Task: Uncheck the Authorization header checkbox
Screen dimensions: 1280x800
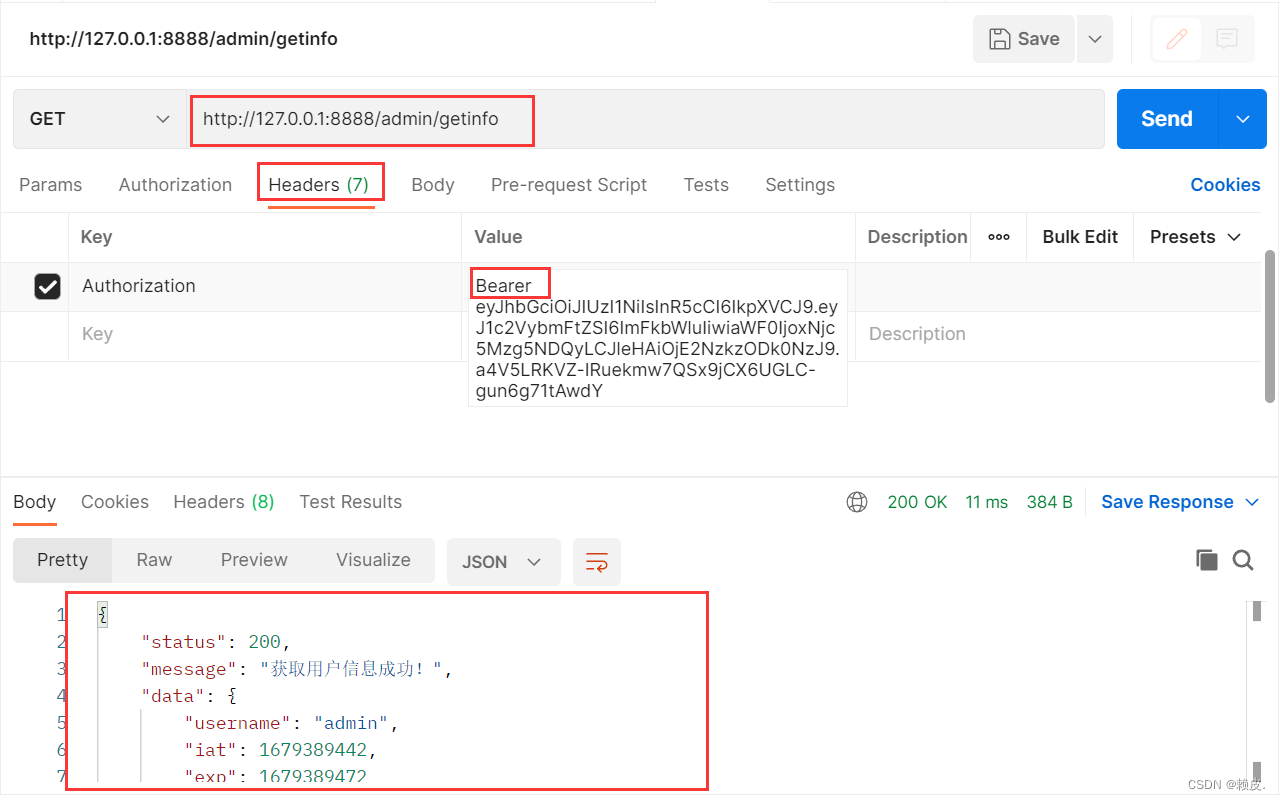Action: point(47,286)
